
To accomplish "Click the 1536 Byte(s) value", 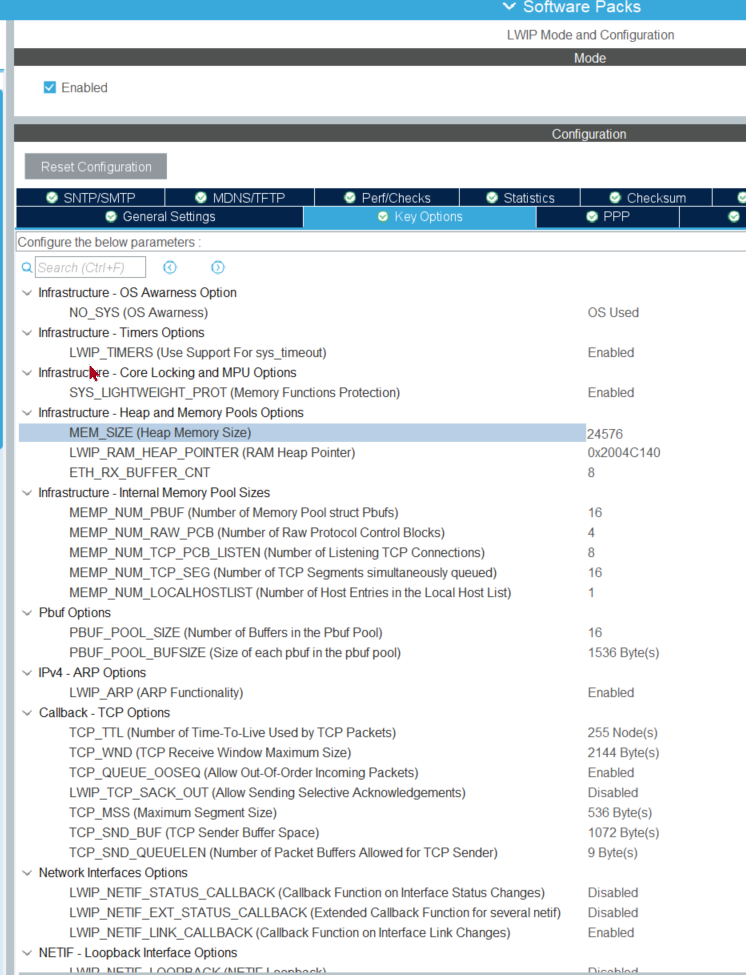I will click(624, 653).
